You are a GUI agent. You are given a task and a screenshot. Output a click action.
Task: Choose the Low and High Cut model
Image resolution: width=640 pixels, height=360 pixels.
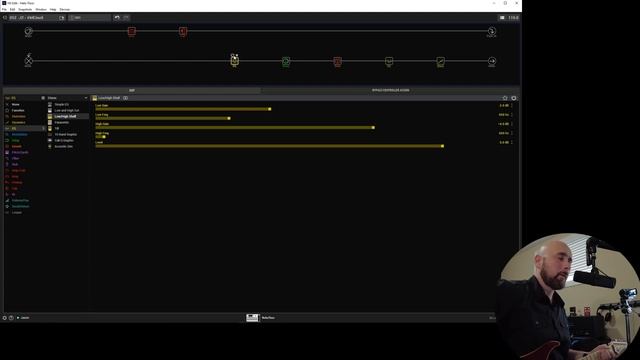tap(68, 110)
